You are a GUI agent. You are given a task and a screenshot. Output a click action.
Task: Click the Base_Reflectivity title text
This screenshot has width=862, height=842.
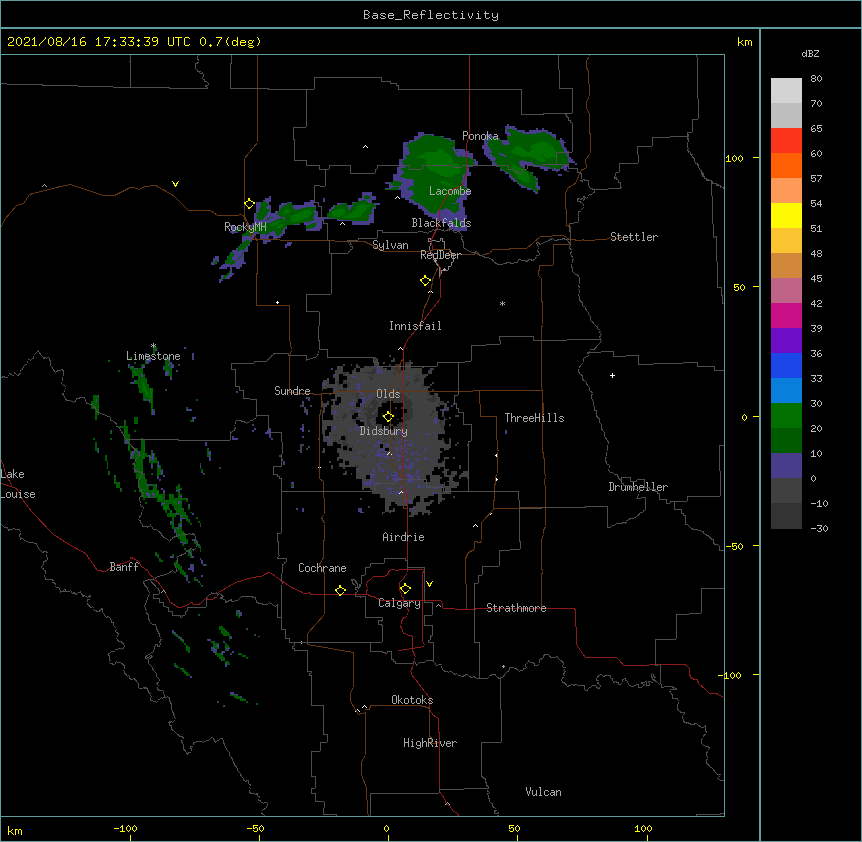(x=431, y=15)
